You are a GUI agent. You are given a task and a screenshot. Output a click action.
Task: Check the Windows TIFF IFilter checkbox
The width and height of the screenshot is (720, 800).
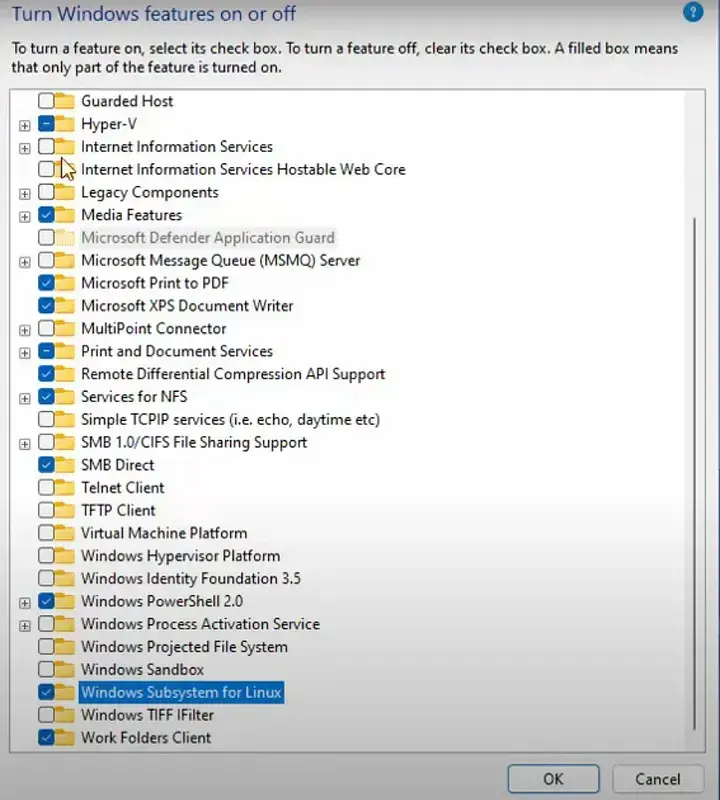[x=46, y=715]
